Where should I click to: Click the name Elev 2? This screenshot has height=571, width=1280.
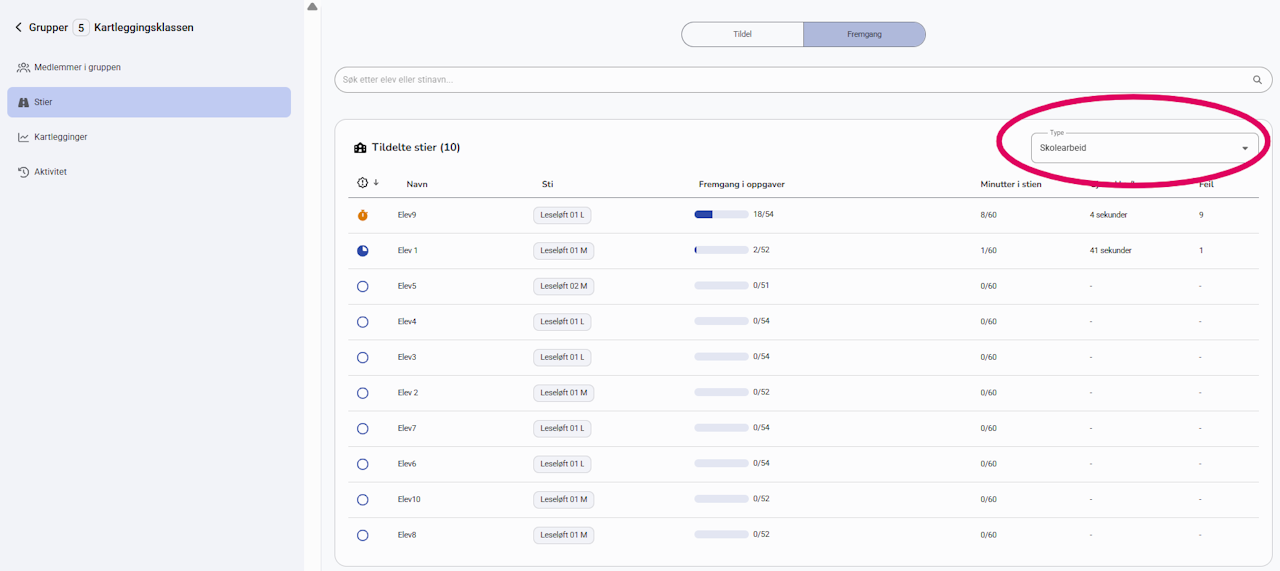[408, 393]
